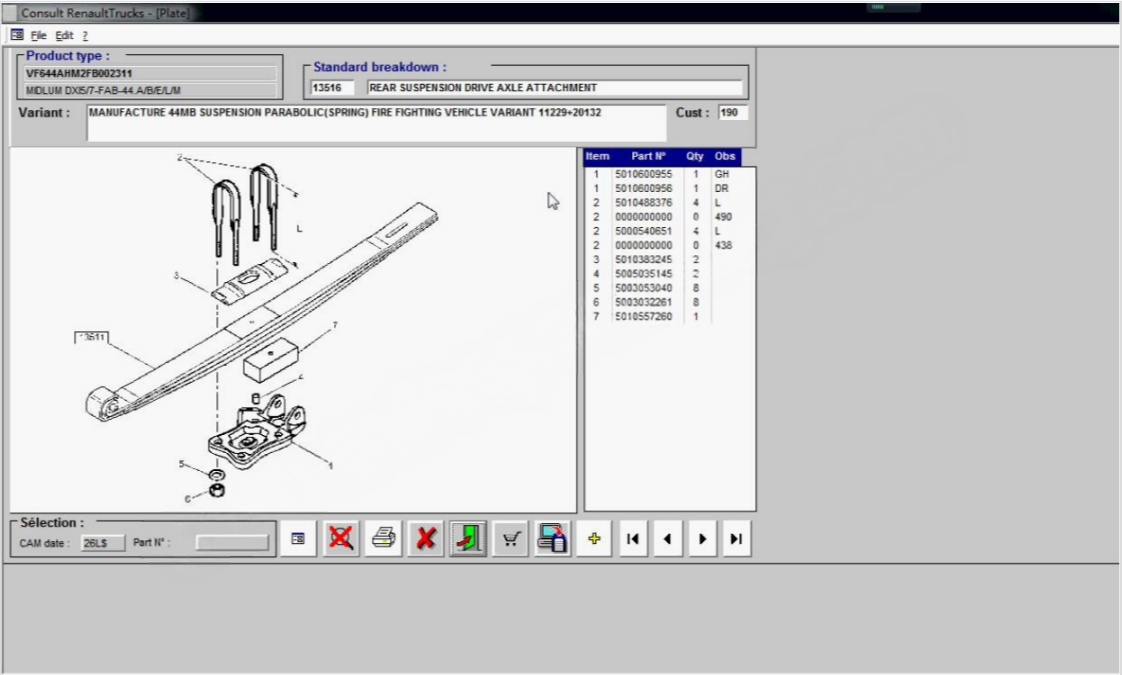This screenshot has height=675, width=1122.
Task: Select part number 5003053040
Action: 643,288
